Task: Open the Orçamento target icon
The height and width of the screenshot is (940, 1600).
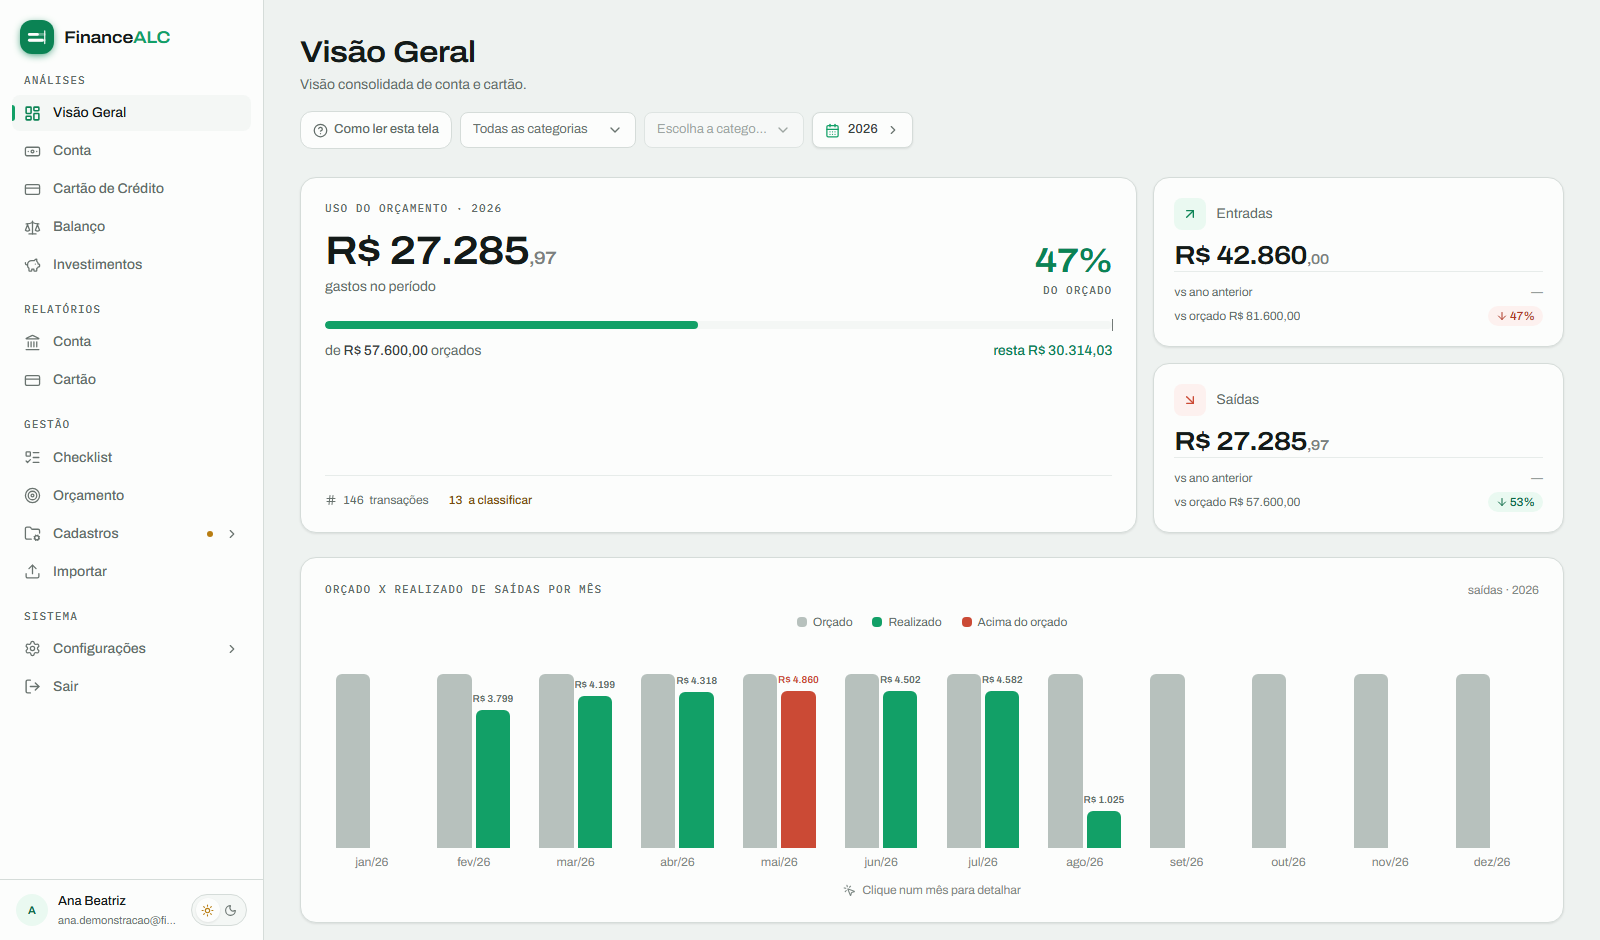Action: pyautogui.click(x=32, y=496)
